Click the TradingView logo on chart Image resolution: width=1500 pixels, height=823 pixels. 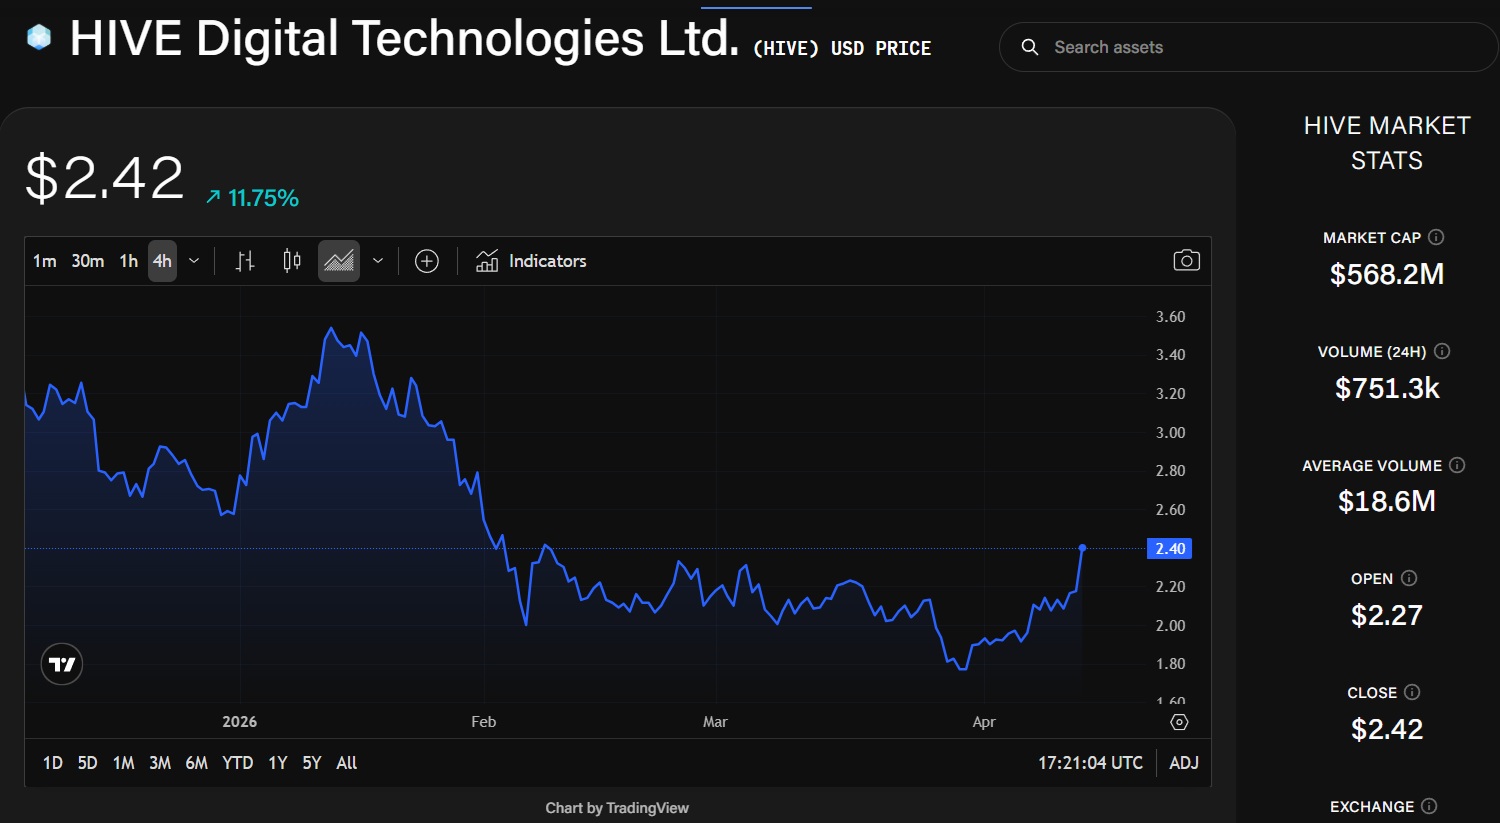click(x=62, y=664)
